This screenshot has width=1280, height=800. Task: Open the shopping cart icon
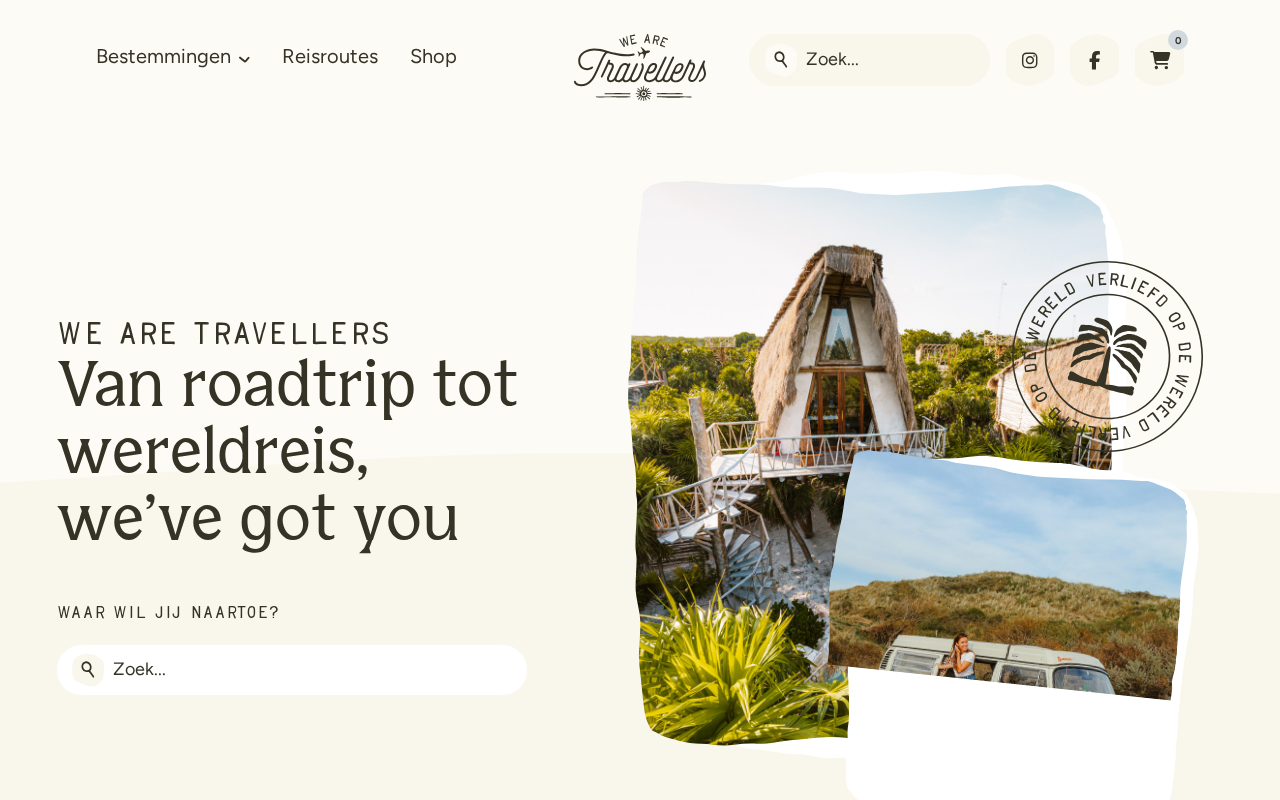pos(1159,60)
